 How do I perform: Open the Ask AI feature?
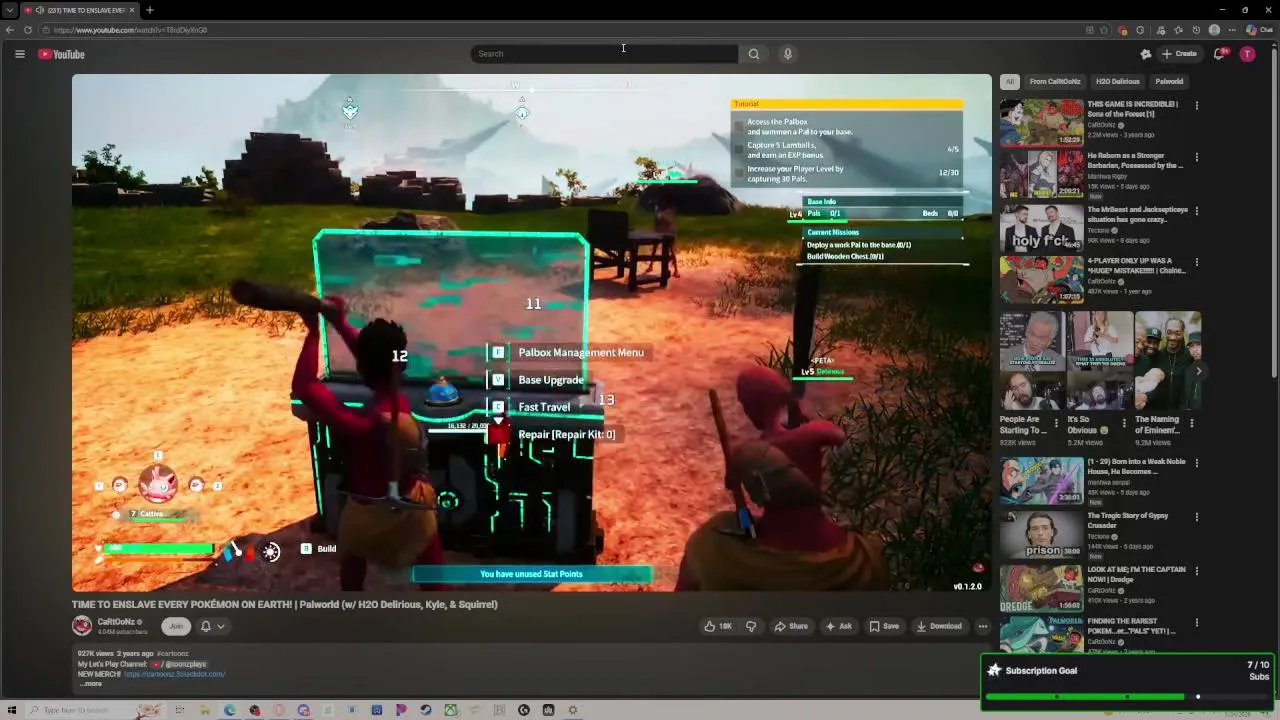click(x=838, y=626)
